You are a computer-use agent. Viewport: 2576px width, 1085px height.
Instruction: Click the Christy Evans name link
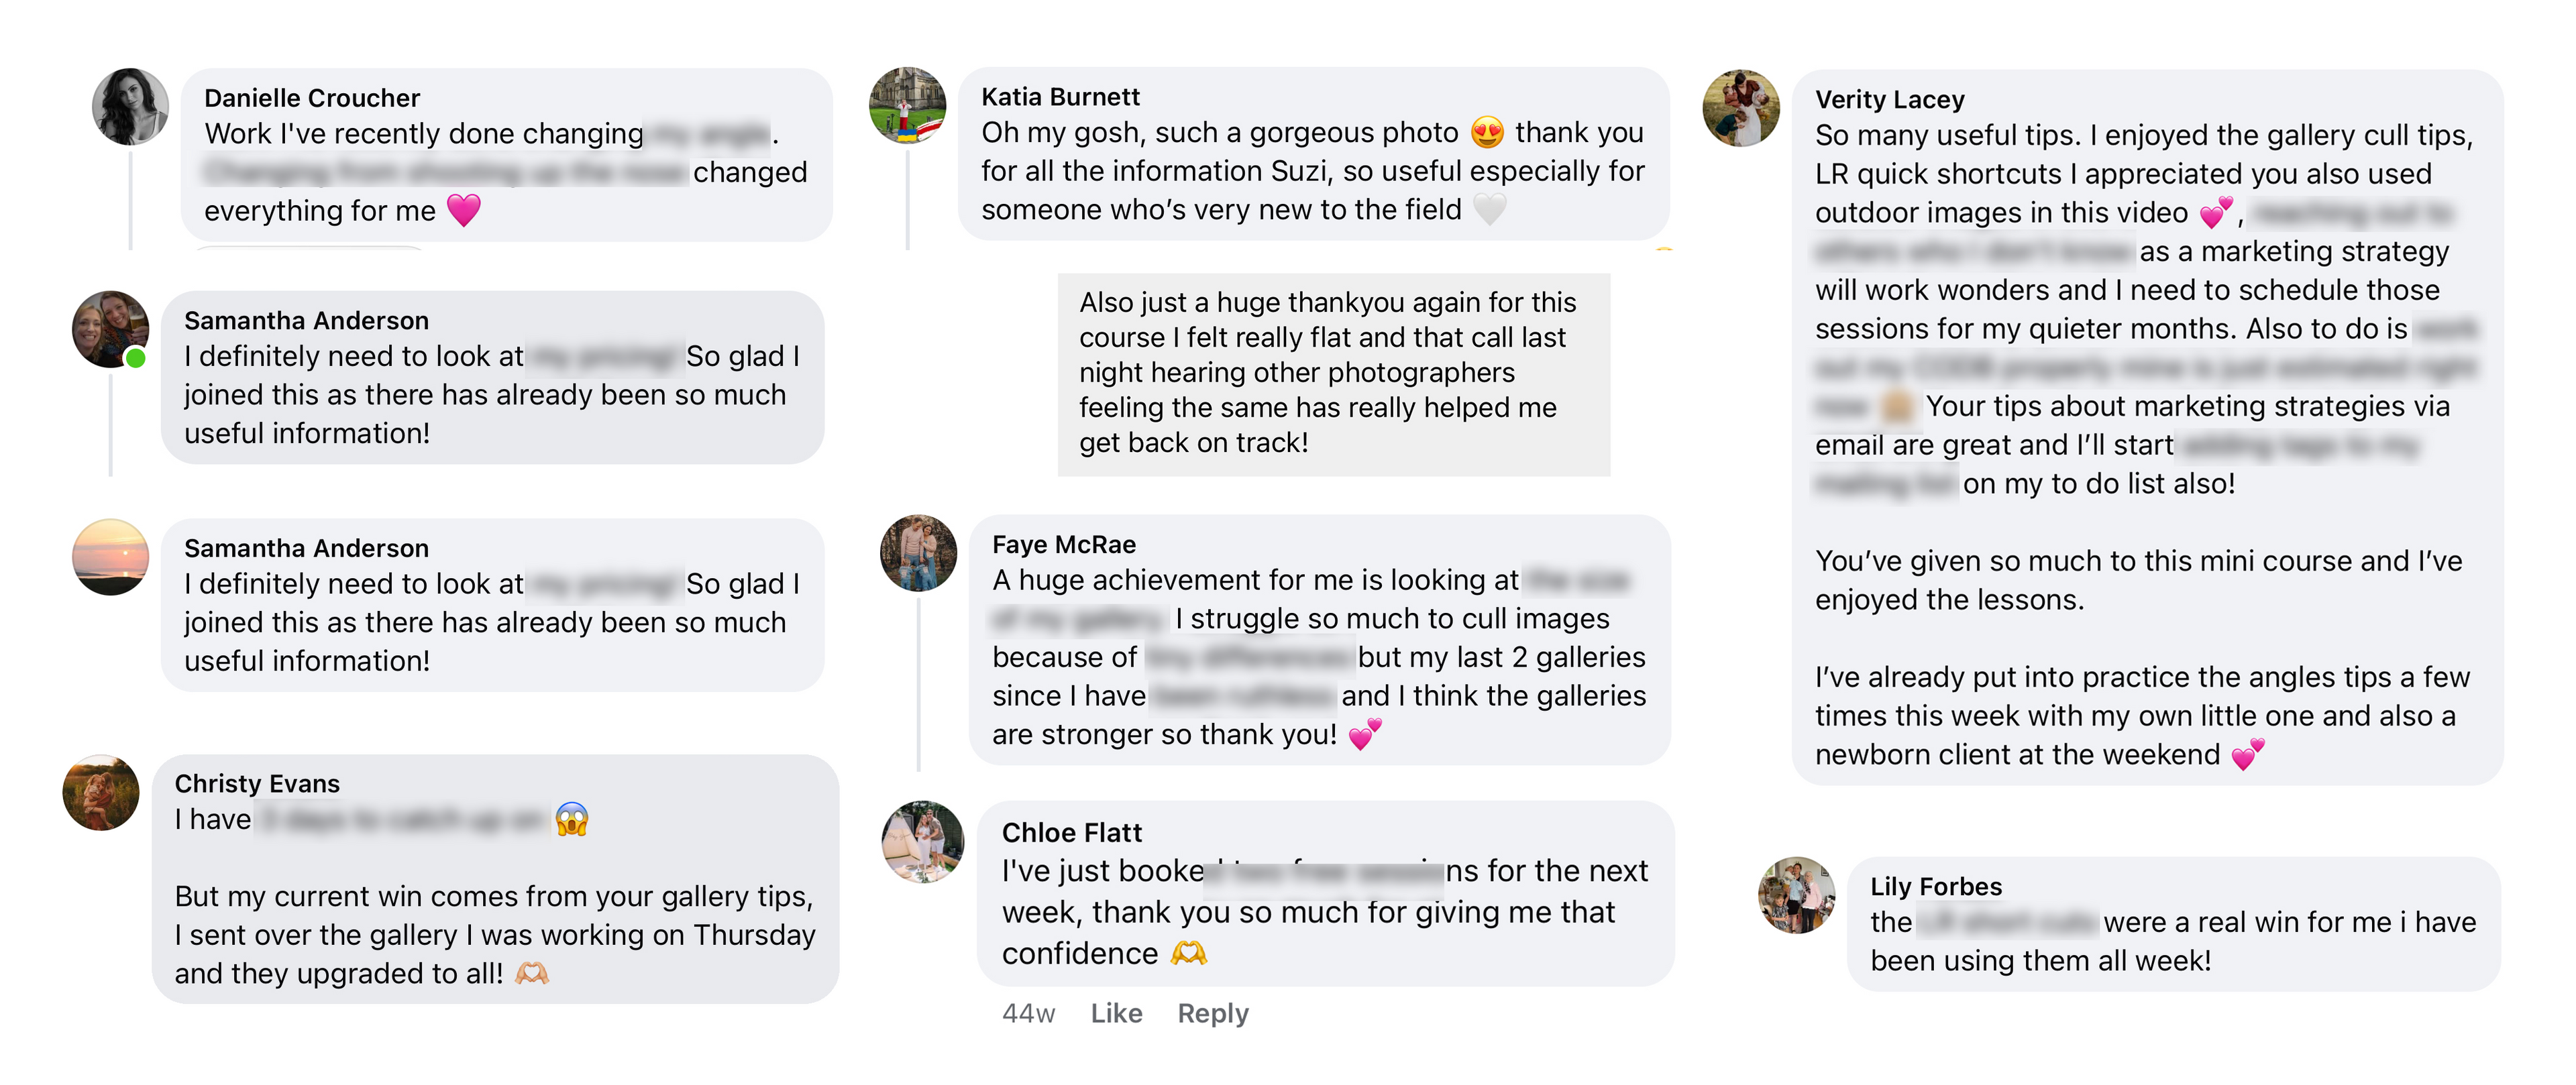[257, 783]
